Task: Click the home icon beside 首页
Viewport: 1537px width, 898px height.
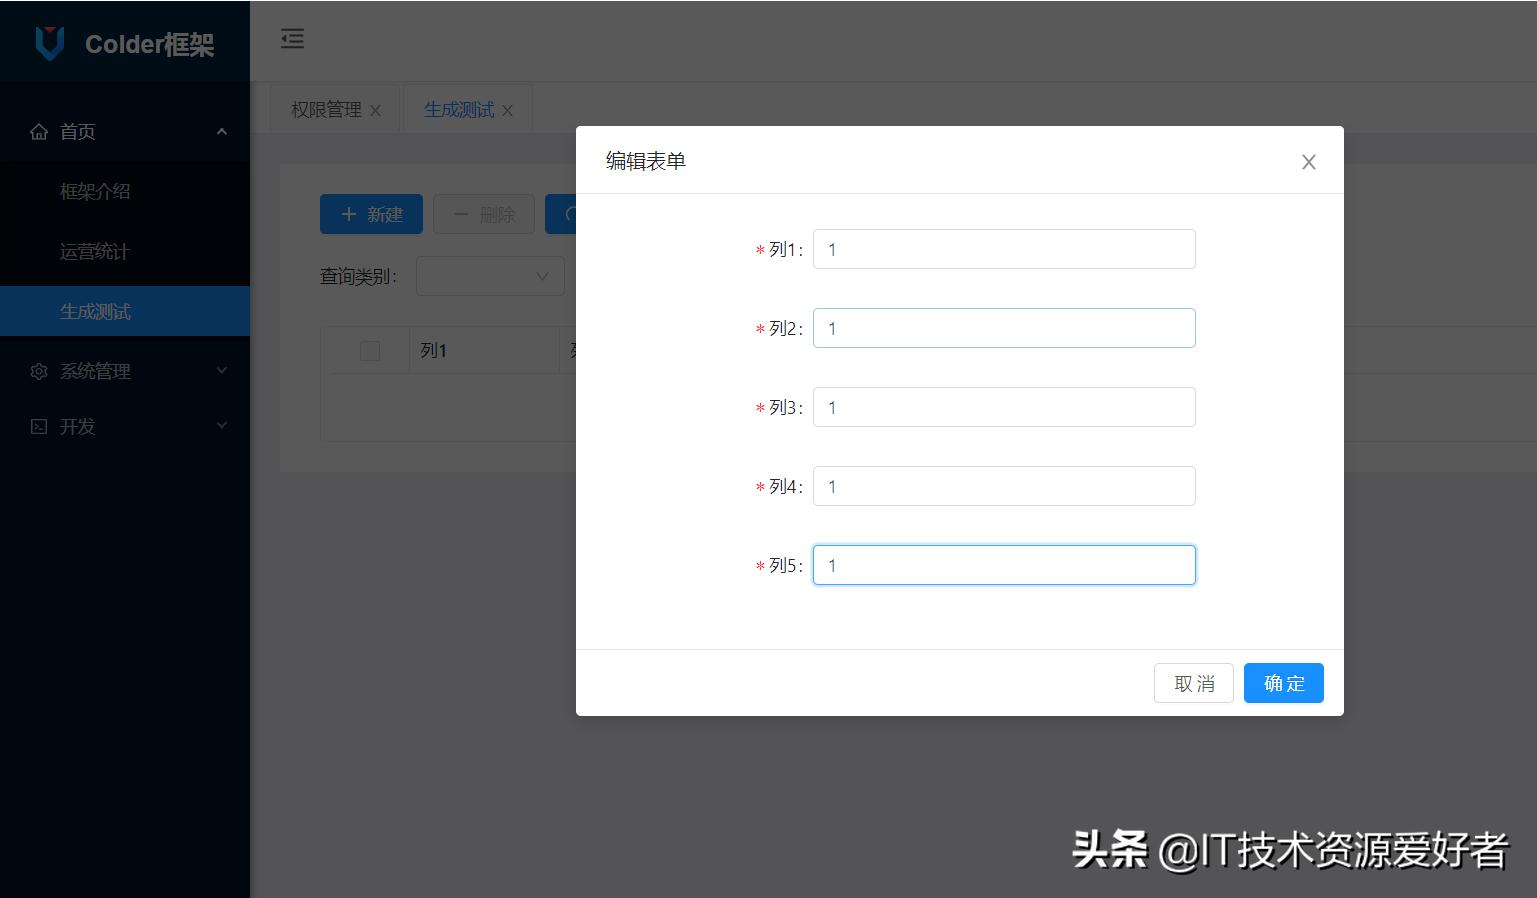Action: (39, 131)
